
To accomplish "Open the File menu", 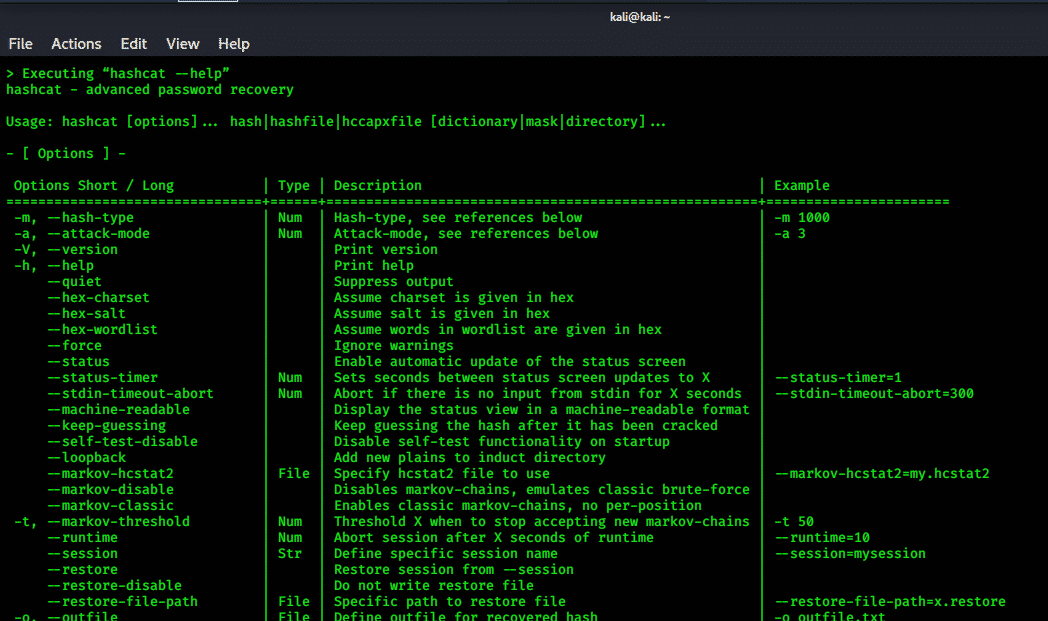I will pyautogui.click(x=20, y=44).
